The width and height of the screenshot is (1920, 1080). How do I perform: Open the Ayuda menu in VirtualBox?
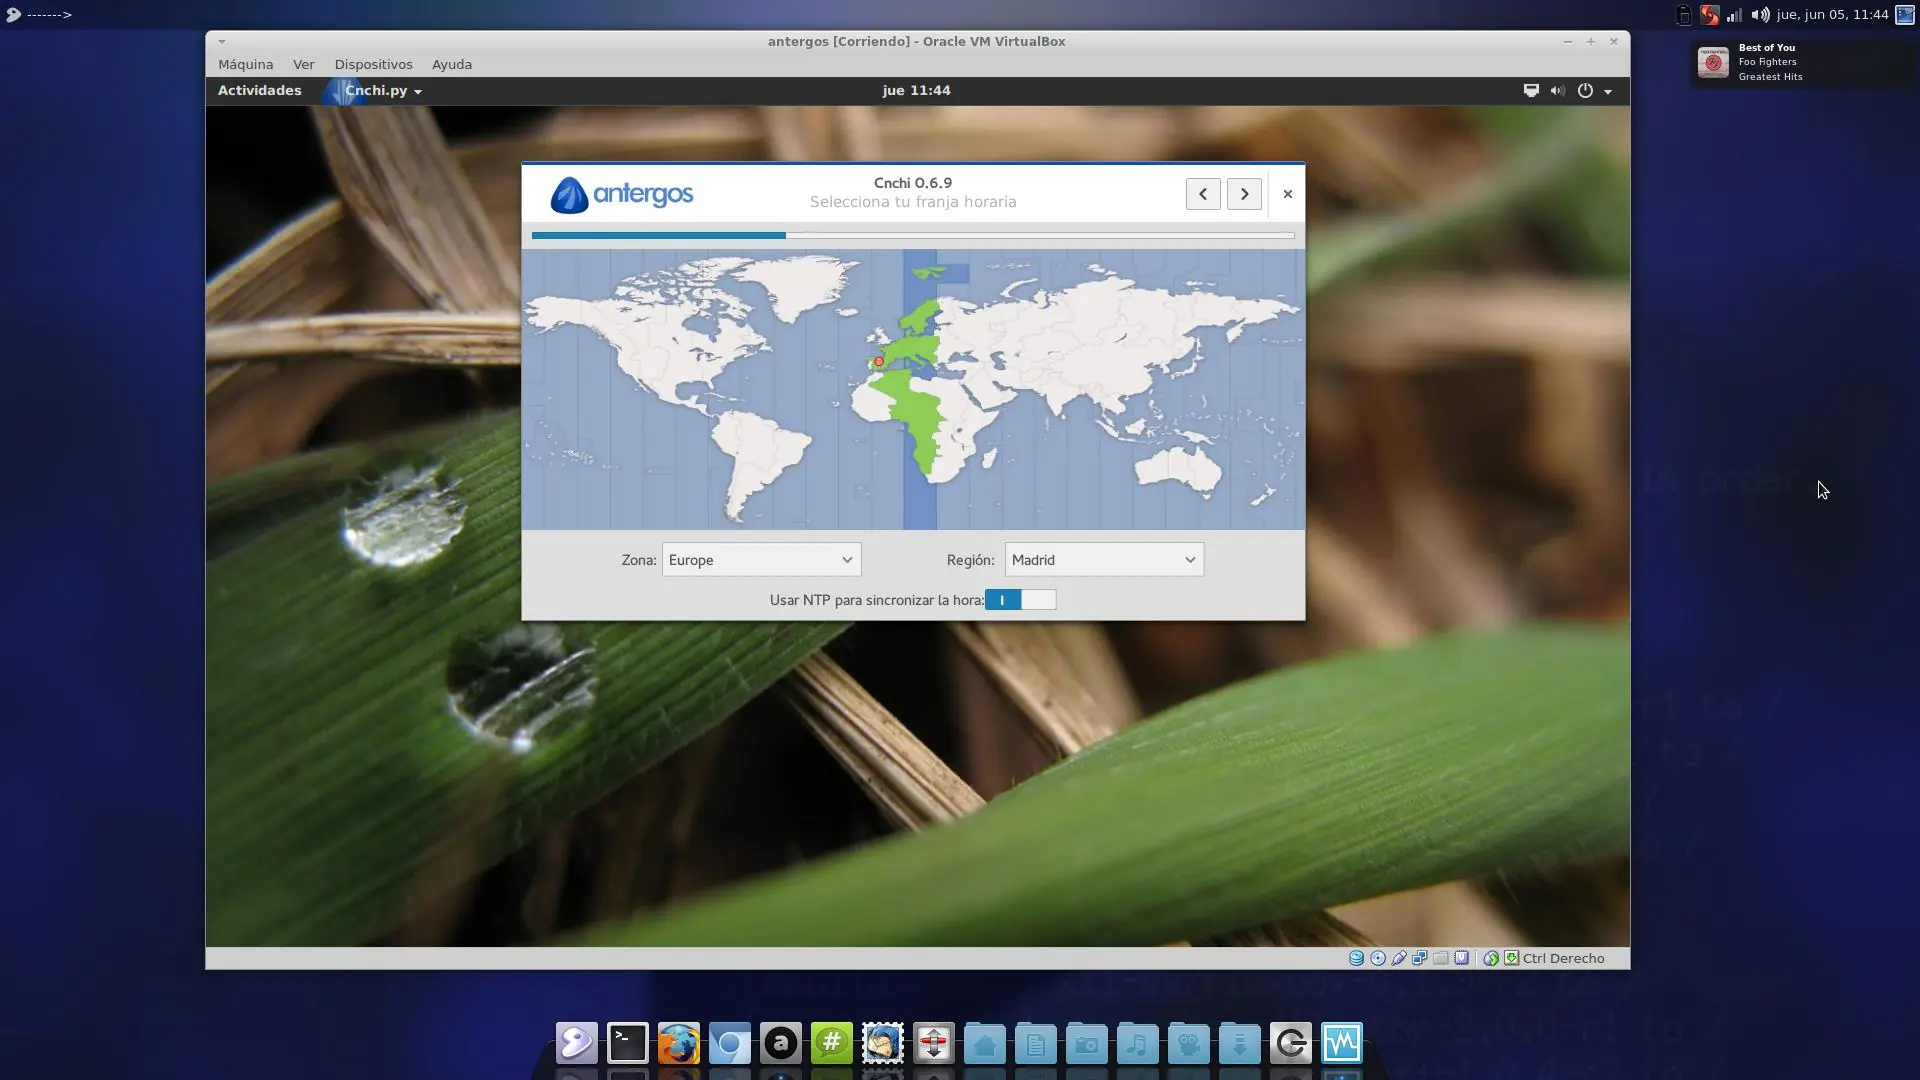pos(452,64)
